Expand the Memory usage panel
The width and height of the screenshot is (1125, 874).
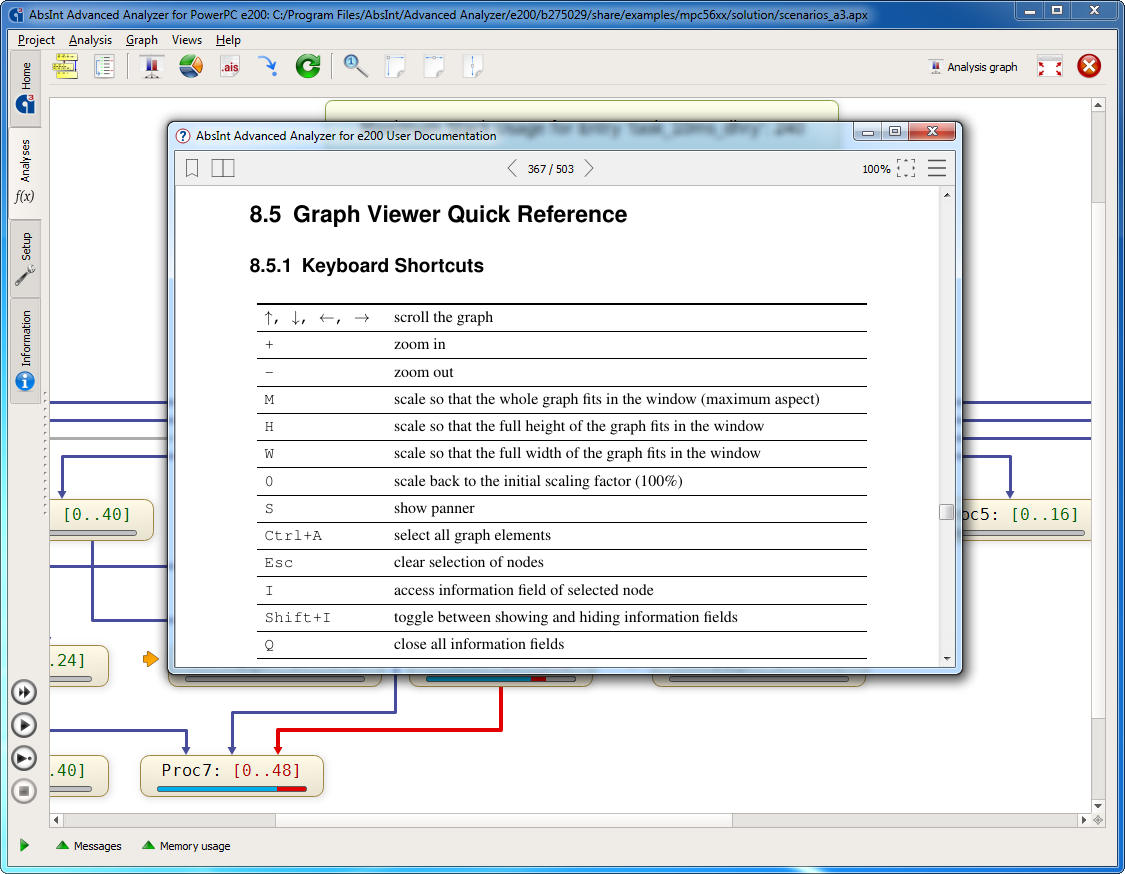pyautogui.click(x=187, y=846)
